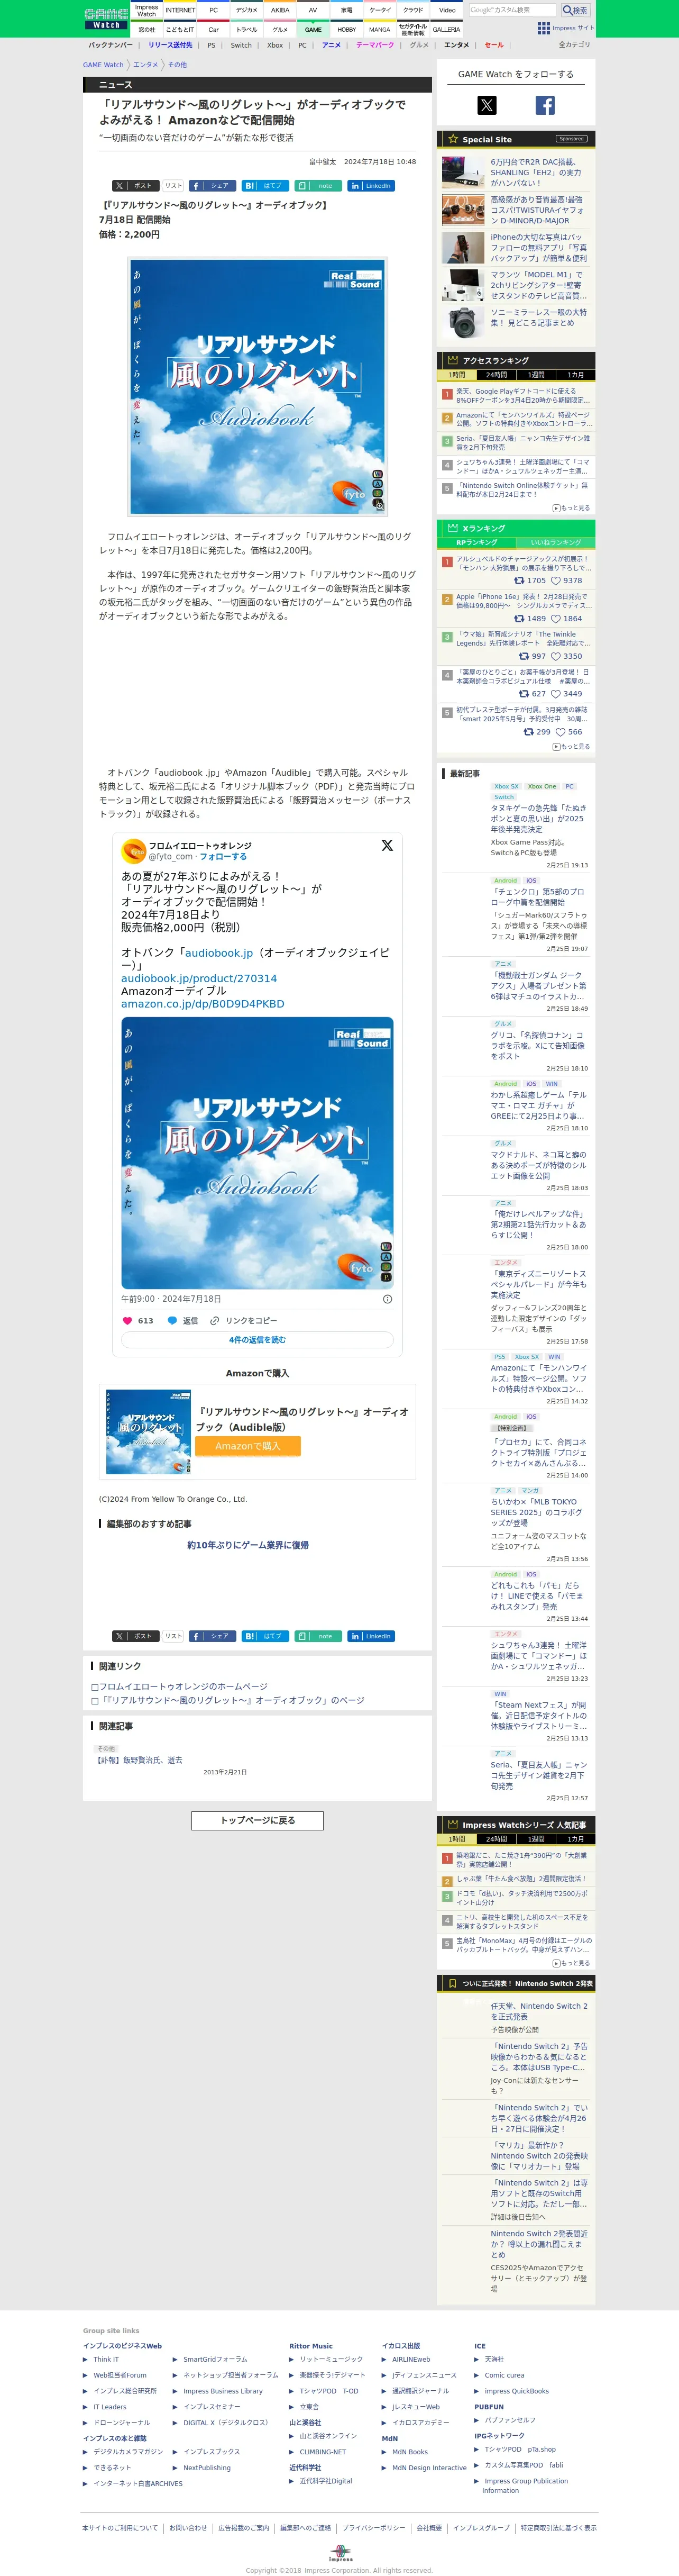
Task: Open 約10年ぶりにゲーム業界に復帰 recommended article
Action: pyautogui.click(x=248, y=1545)
